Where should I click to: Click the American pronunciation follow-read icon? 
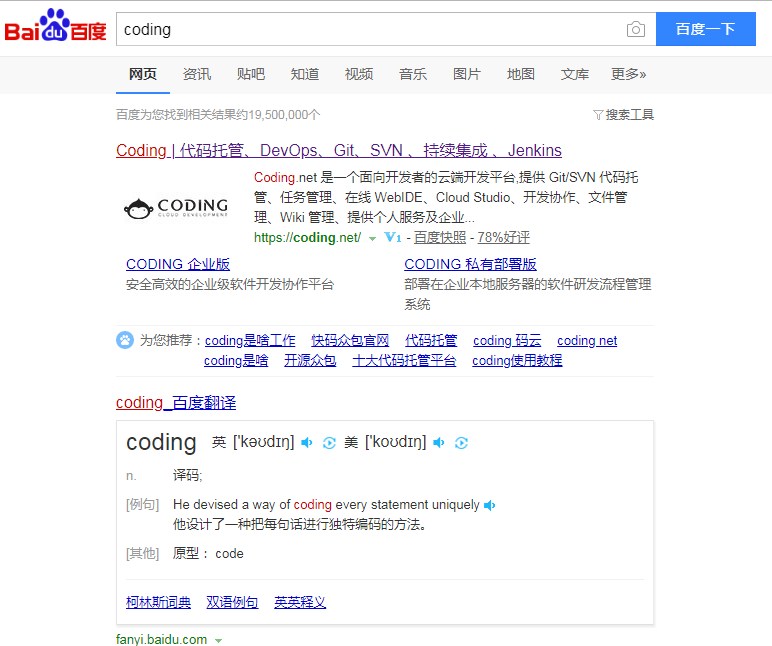click(461, 443)
